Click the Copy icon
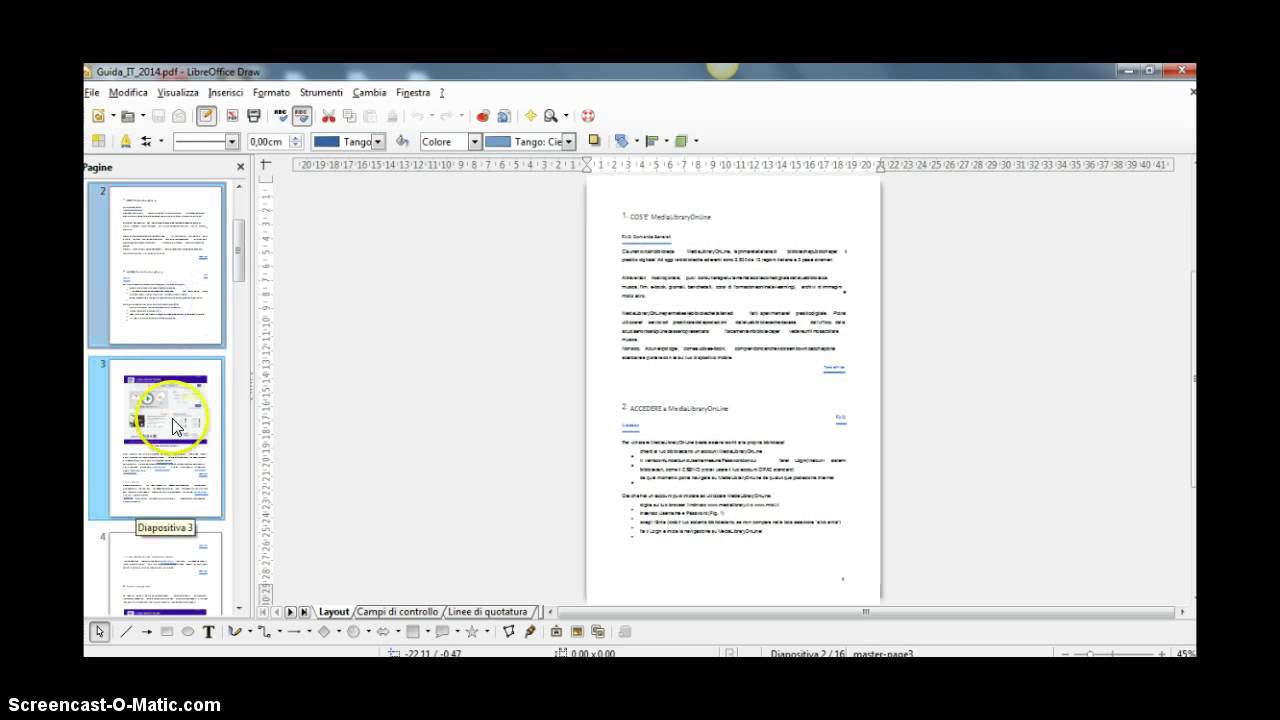This screenshot has width=1280, height=720. (x=349, y=116)
